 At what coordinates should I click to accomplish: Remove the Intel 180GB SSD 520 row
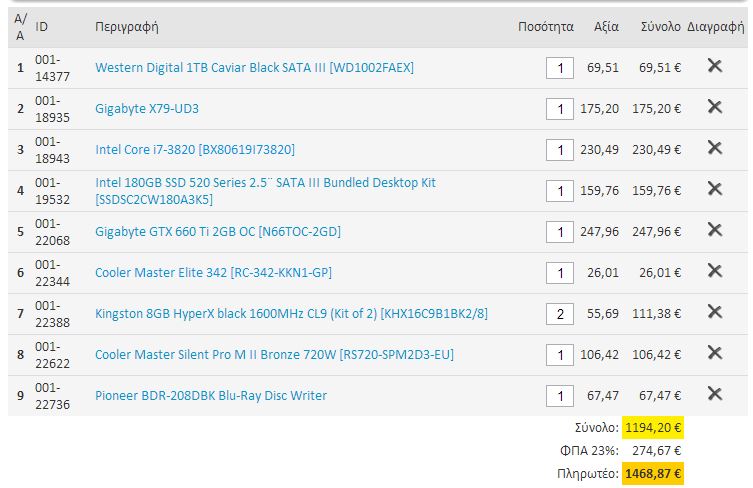(715, 189)
